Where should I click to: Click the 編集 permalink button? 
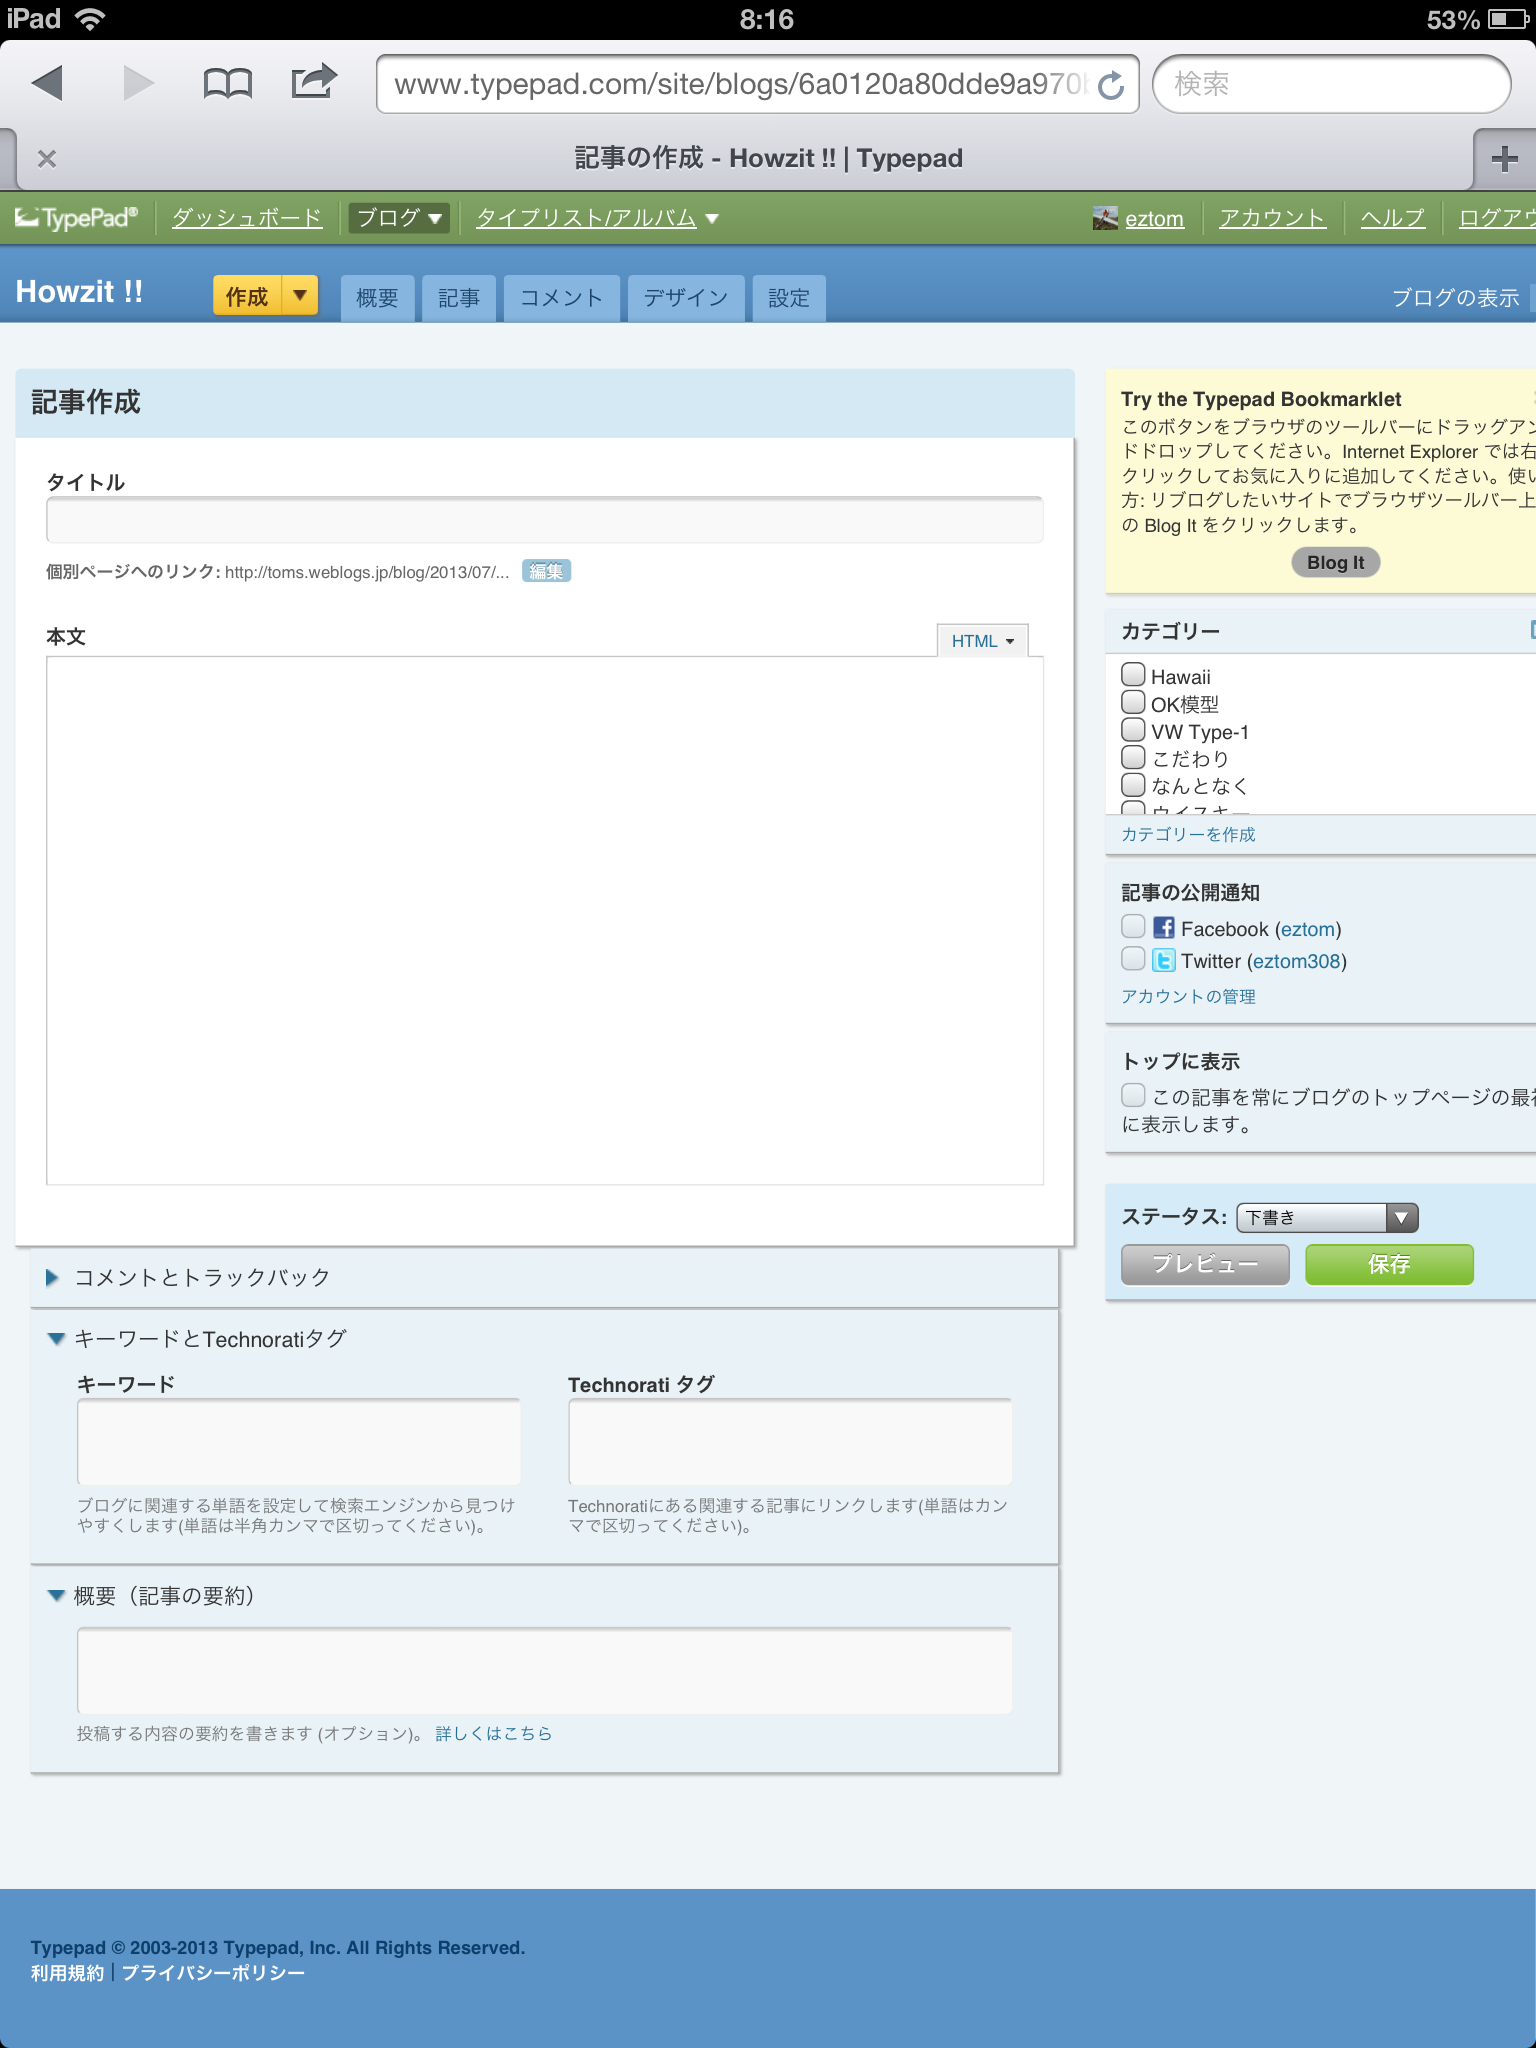[546, 571]
